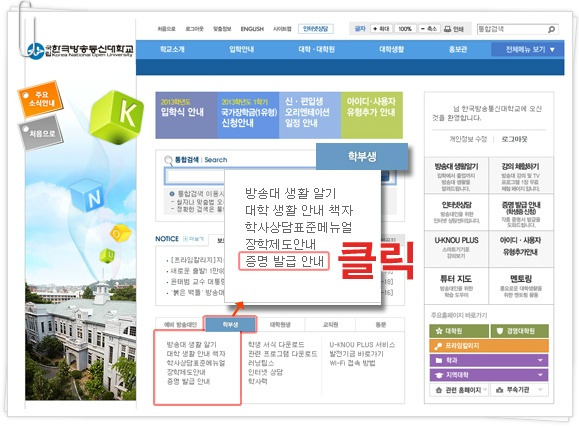579x427 pixels.
Task: Expand the 부속기관 dropdown
Action: coord(520,390)
